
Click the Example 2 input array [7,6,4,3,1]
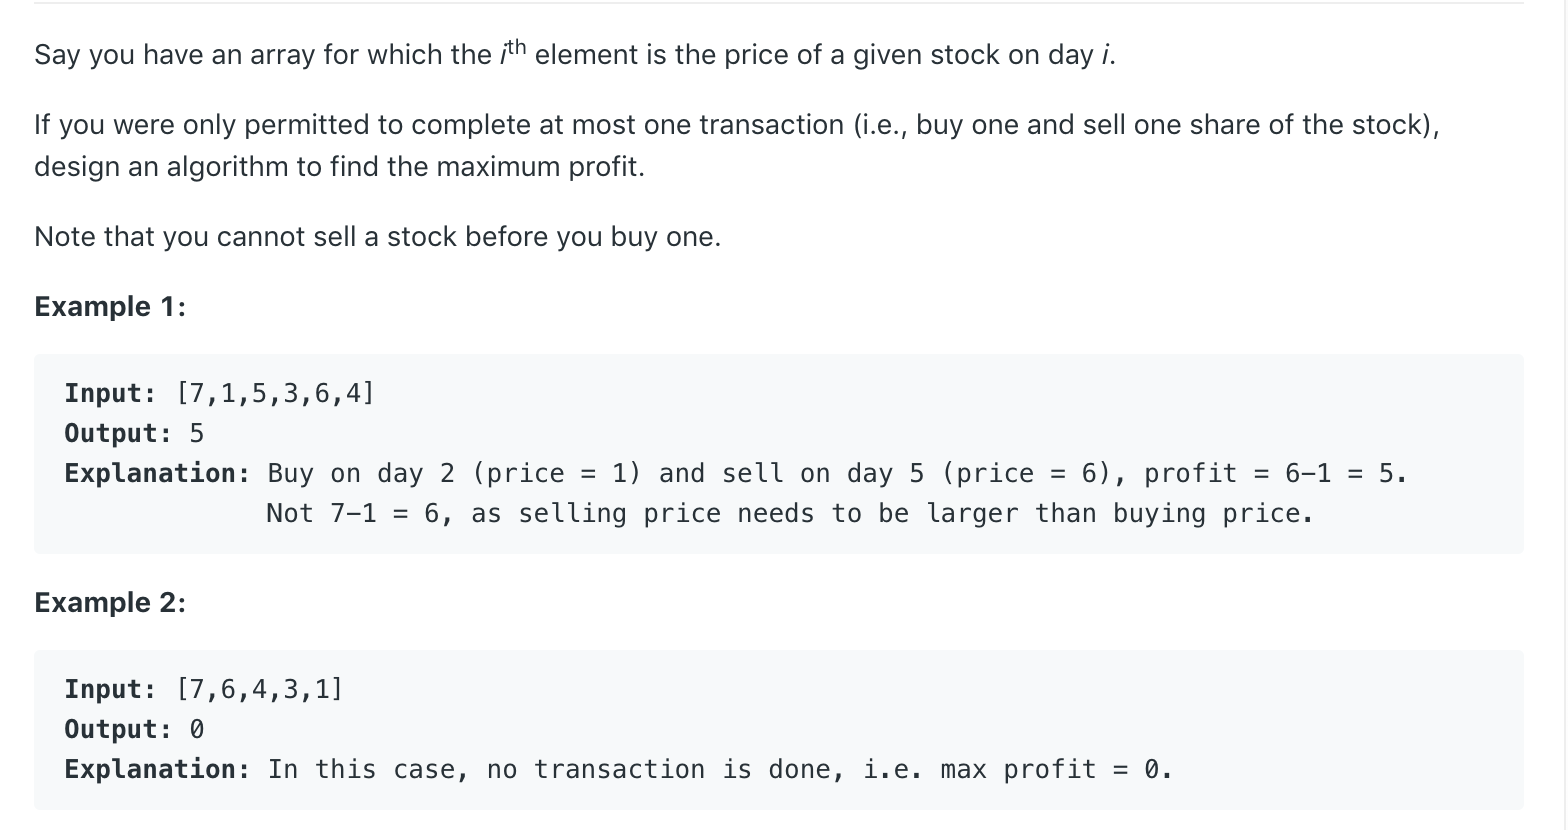click(x=260, y=689)
